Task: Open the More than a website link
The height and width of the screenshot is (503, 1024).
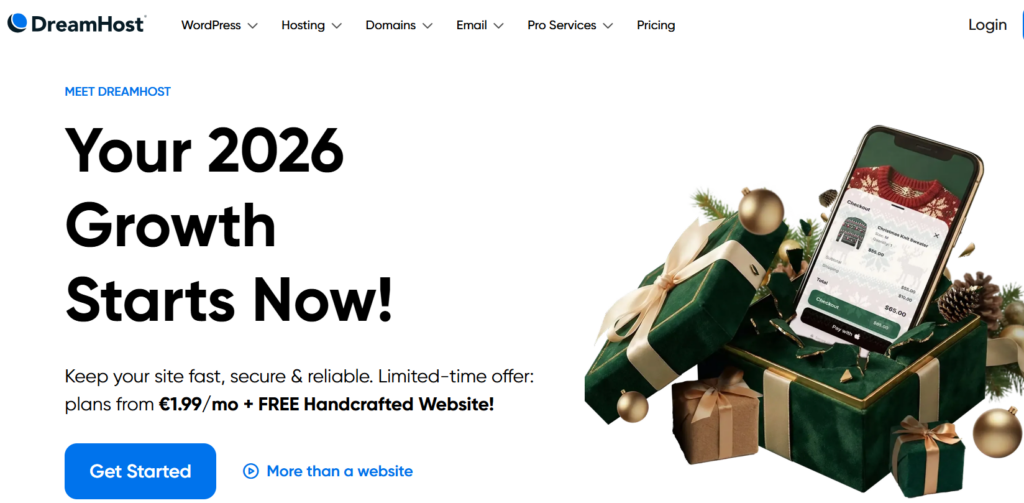Action: pos(340,471)
